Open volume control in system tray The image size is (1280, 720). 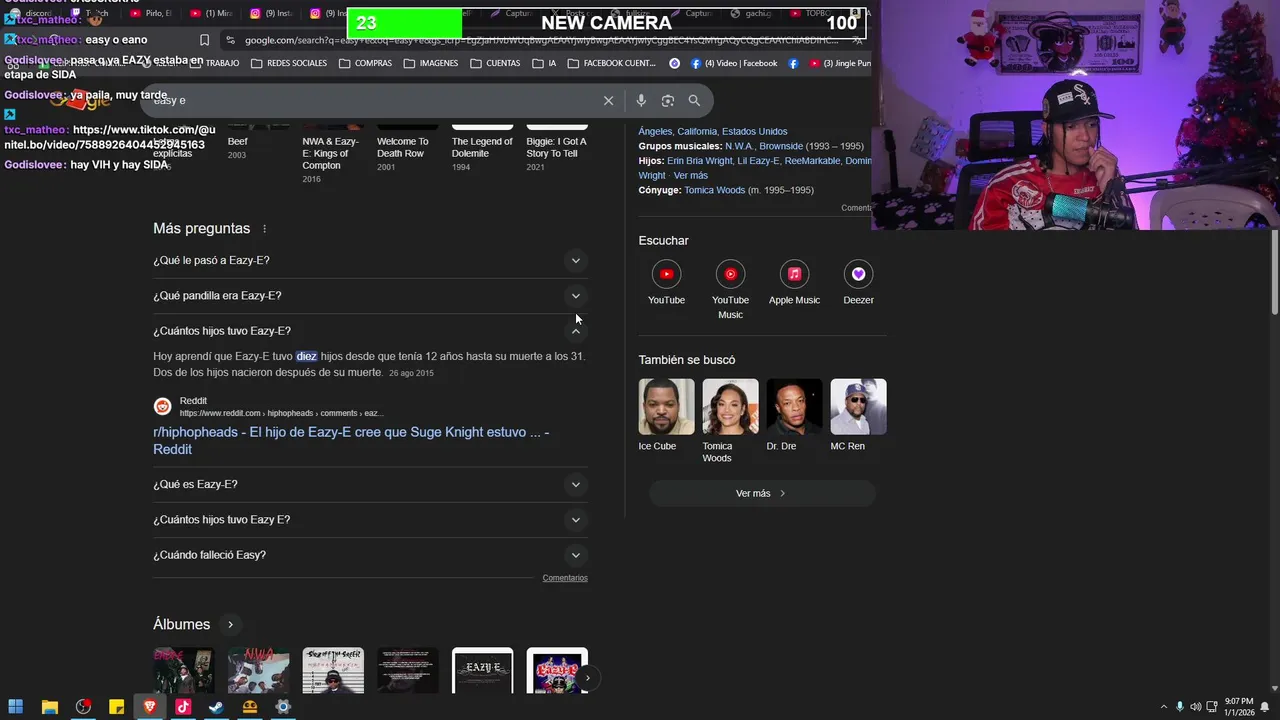tap(1195, 707)
